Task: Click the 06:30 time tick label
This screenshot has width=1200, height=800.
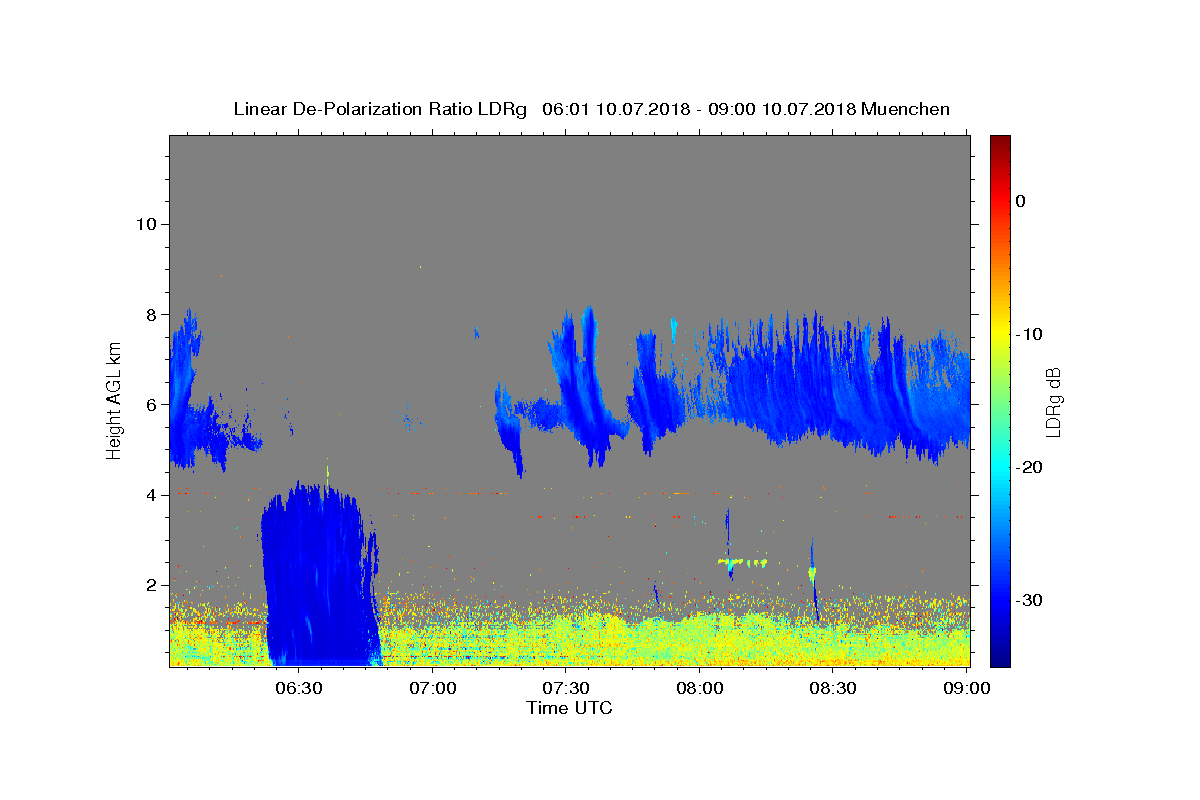Action: coord(298,688)
